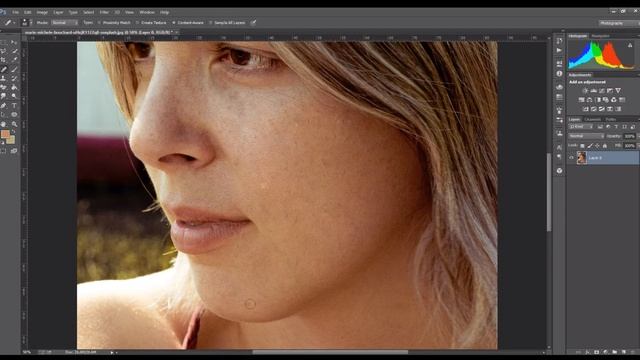Viewport: 640px width, 360px height.
Task: Select the Hand tool
Action: pyautogui.click(x=4, y=124)
